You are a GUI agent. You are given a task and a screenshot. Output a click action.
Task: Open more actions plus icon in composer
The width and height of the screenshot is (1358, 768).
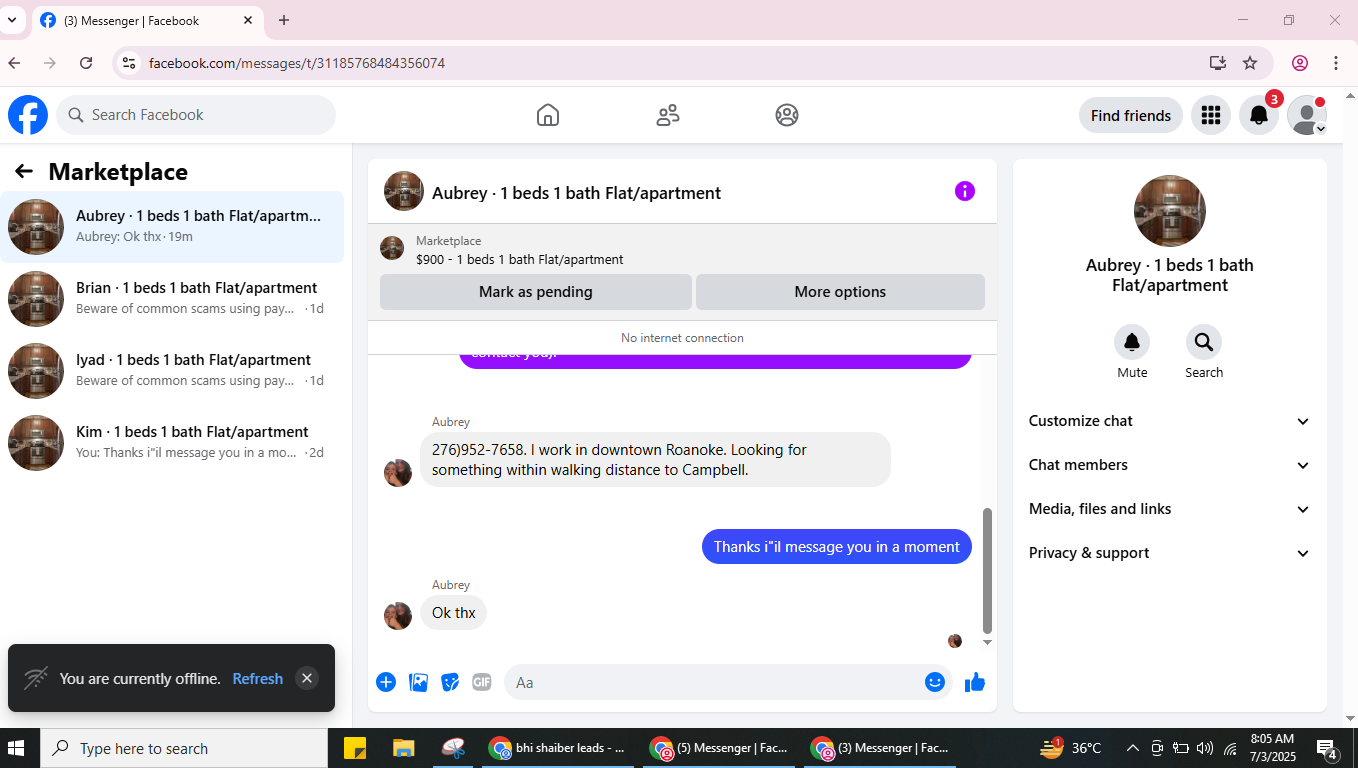click(x=386, y=682)
